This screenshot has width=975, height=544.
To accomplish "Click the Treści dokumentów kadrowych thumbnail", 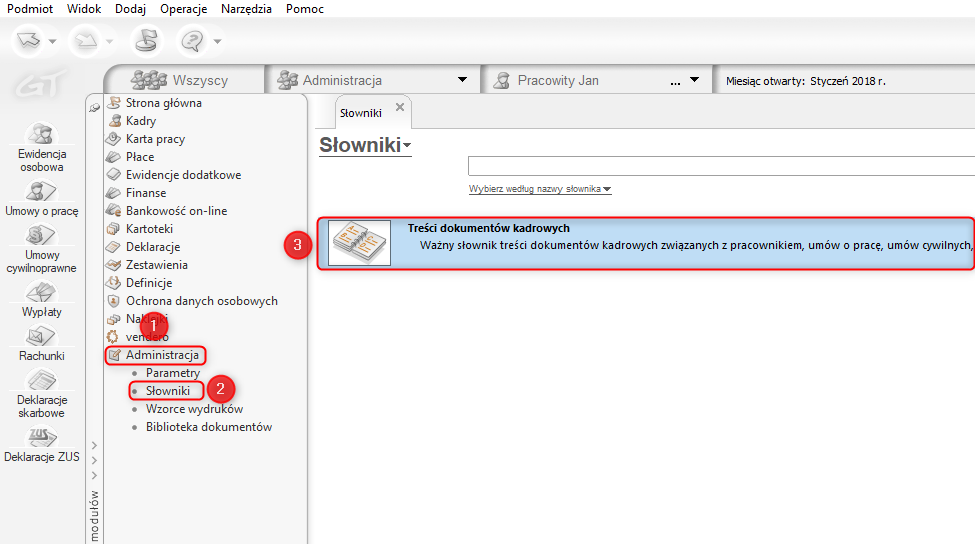I will tap(359, 243).
